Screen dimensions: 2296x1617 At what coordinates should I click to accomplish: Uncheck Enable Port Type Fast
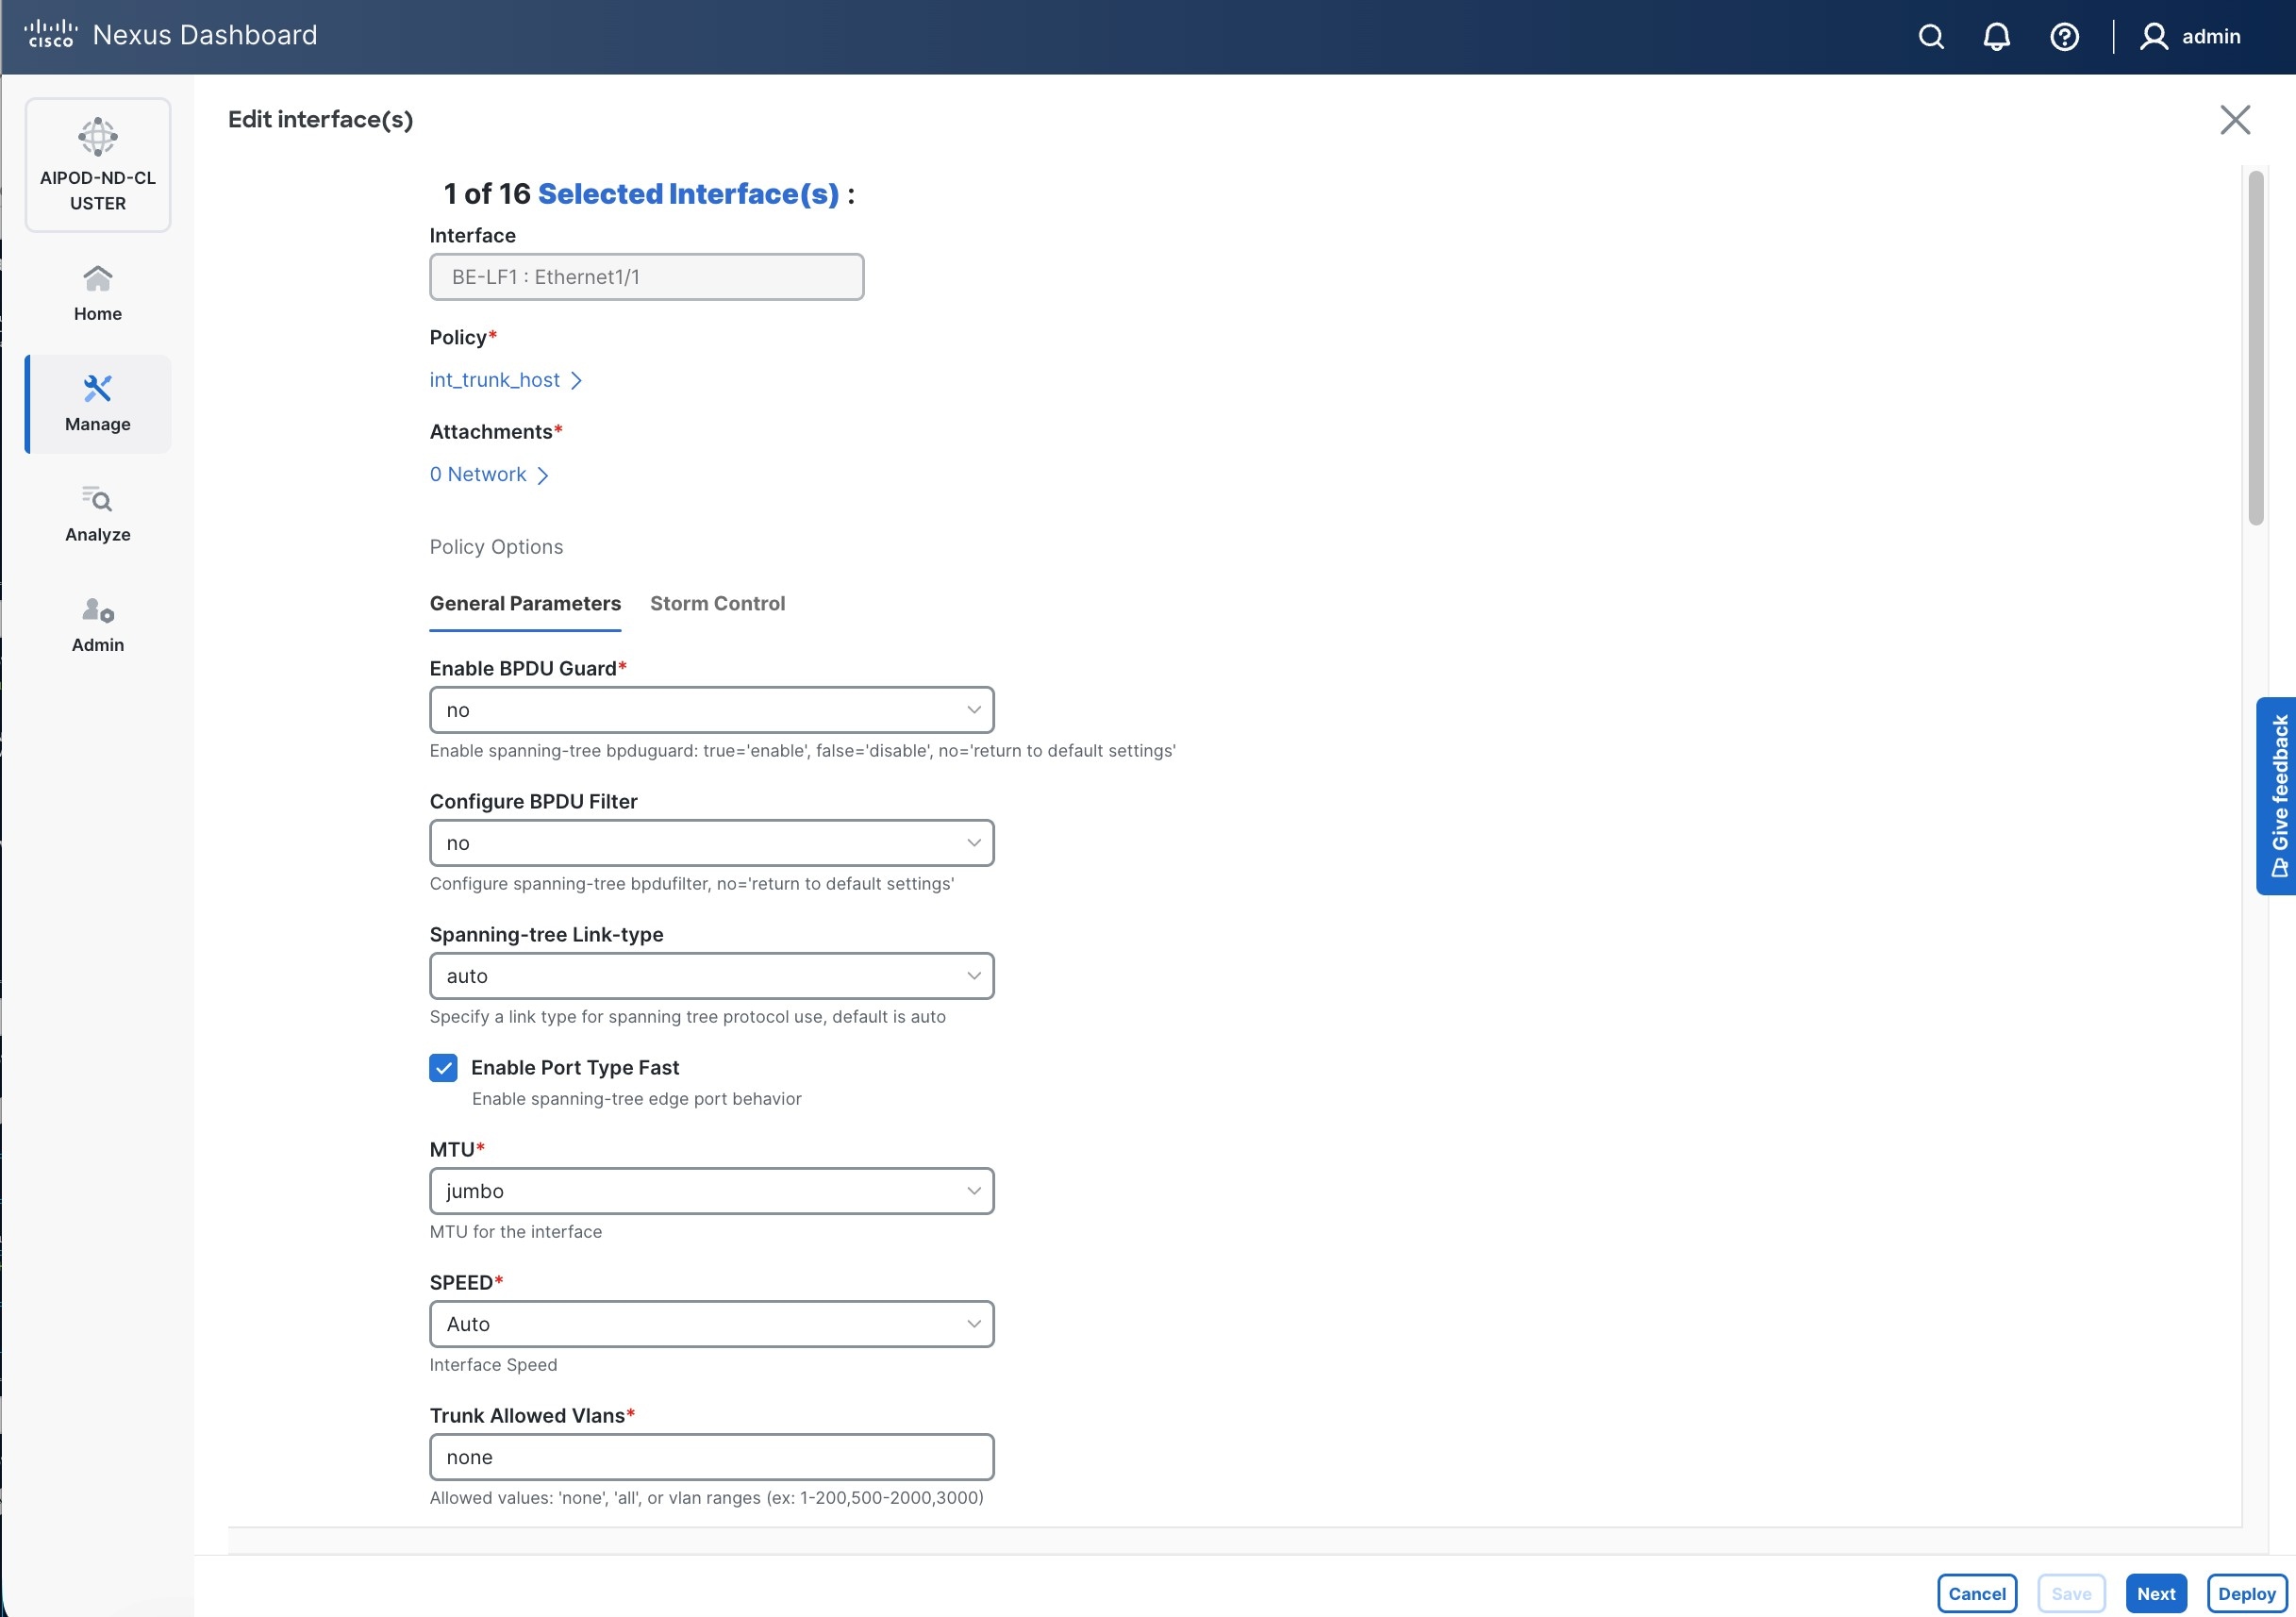[x=443, y=1067]
